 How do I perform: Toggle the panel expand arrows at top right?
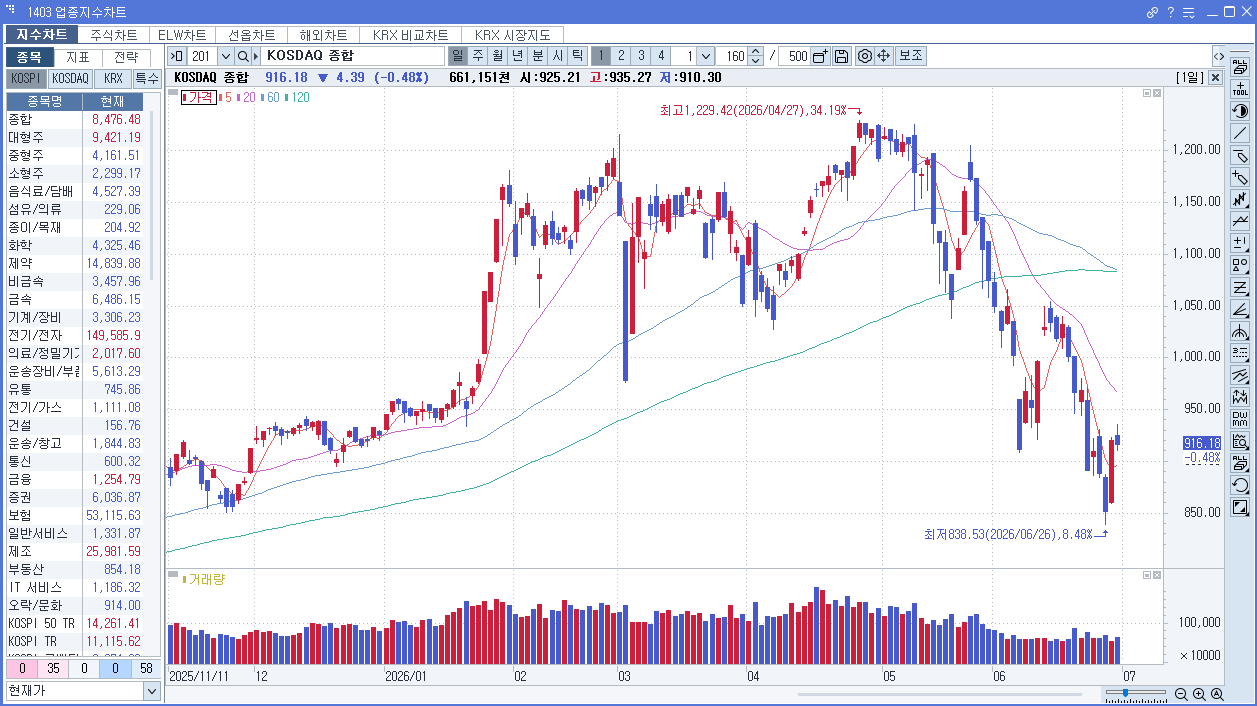click(x=1219, y=56)
